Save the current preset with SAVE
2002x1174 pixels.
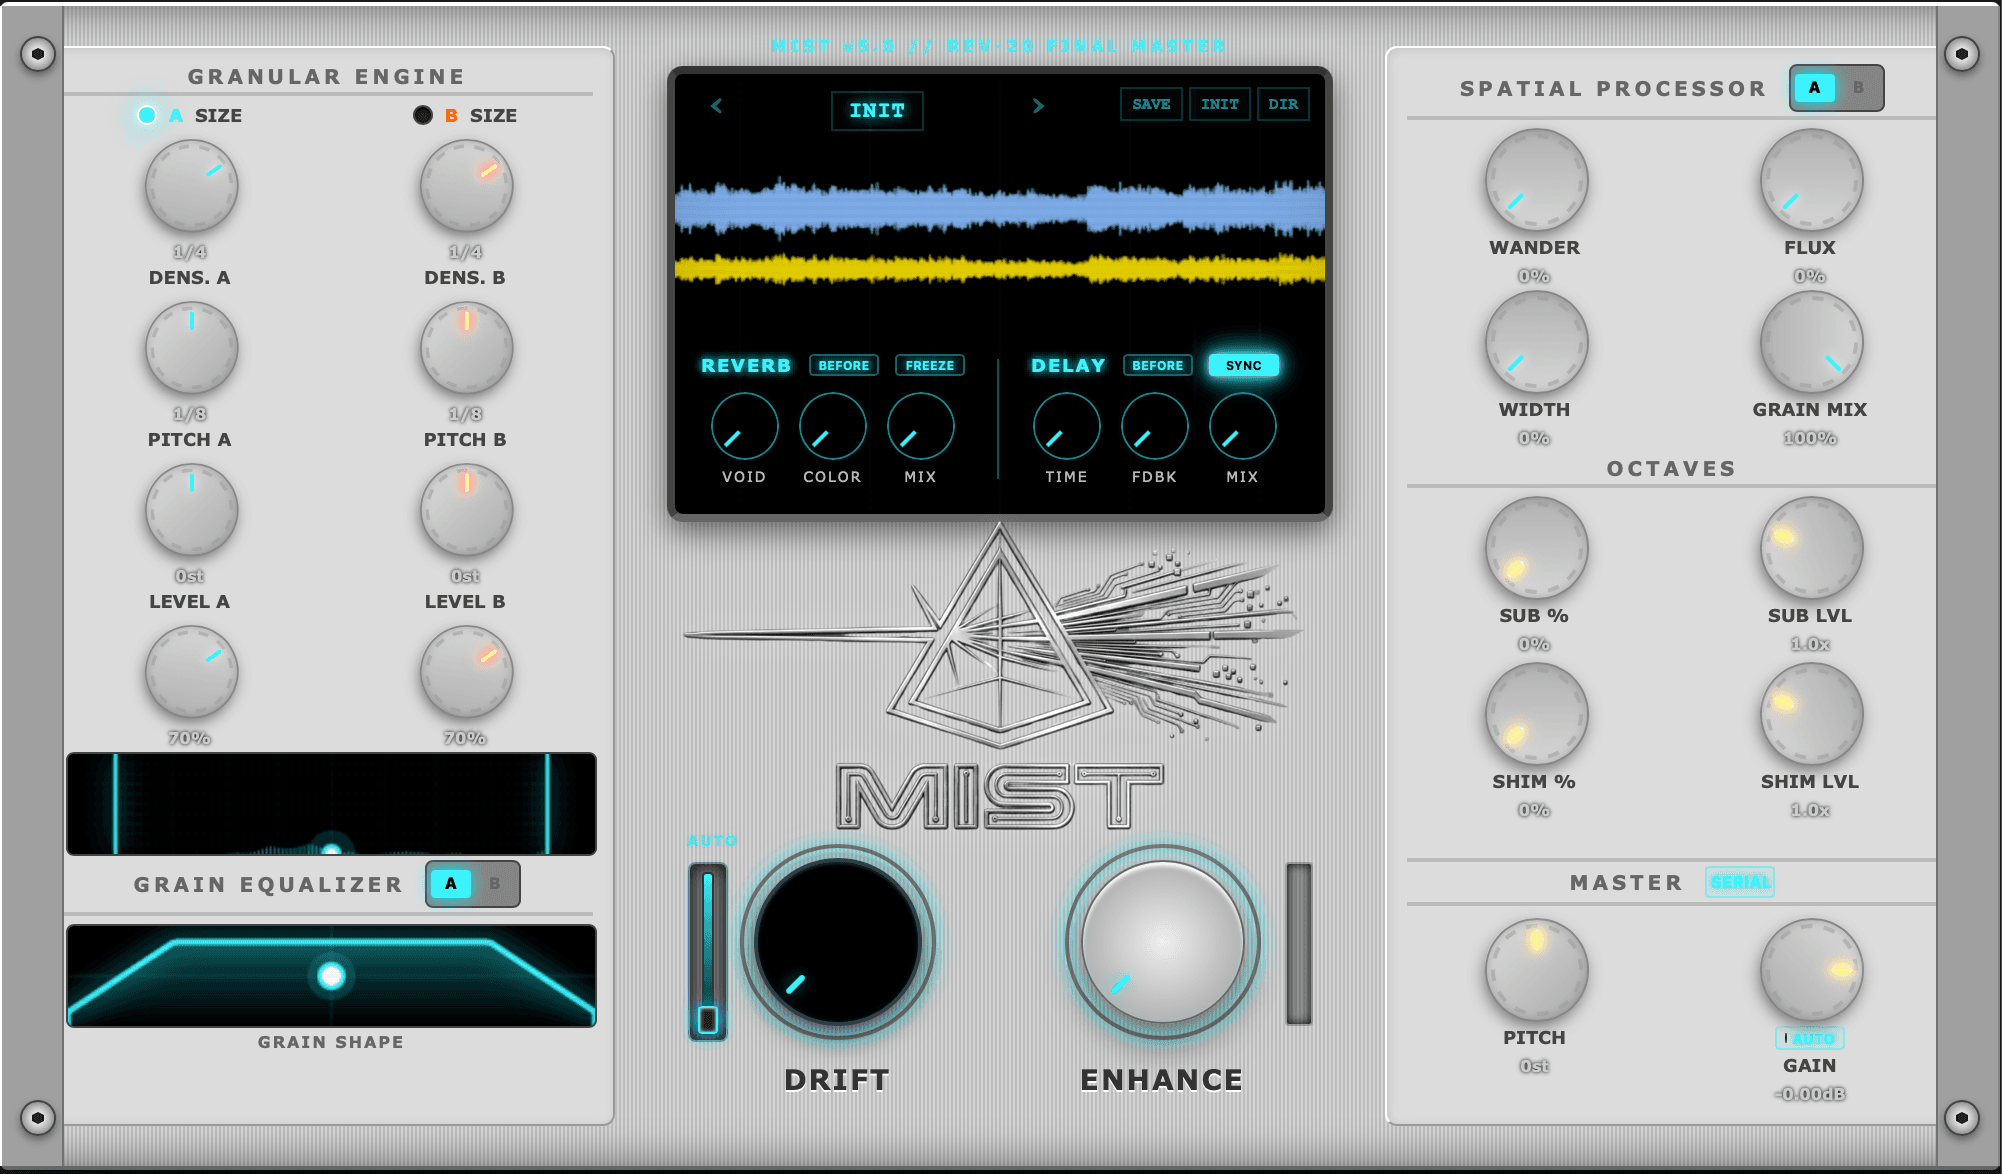pos(1150,103)
